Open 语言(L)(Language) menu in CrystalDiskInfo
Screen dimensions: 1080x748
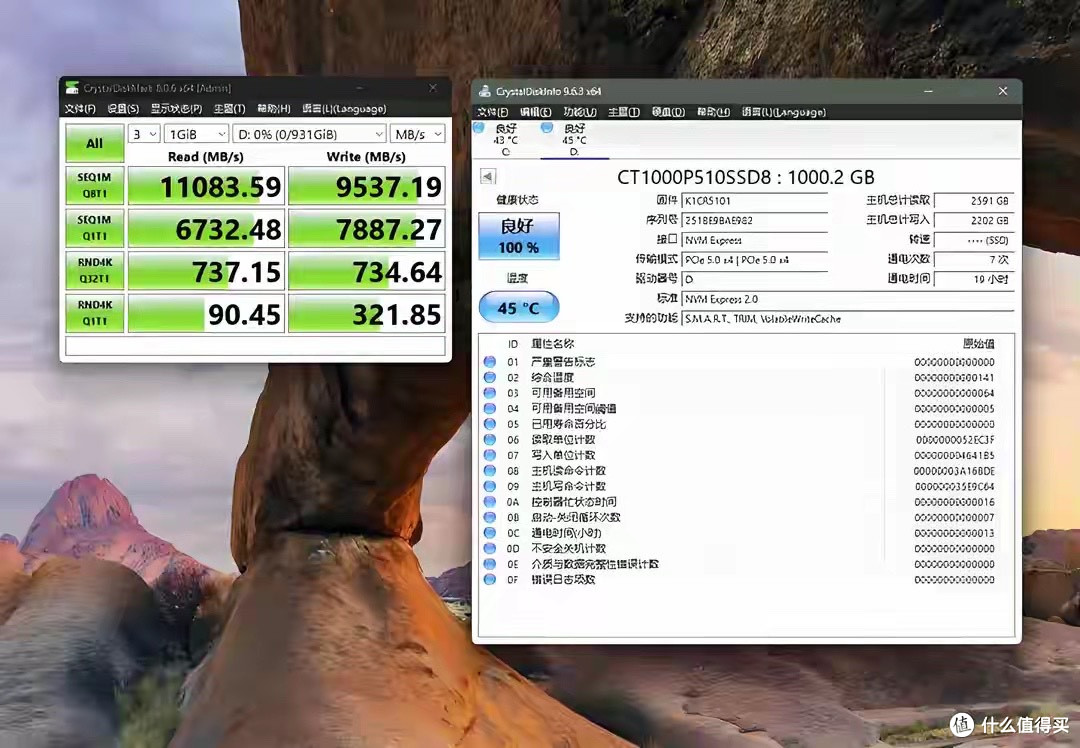point(784,112)
